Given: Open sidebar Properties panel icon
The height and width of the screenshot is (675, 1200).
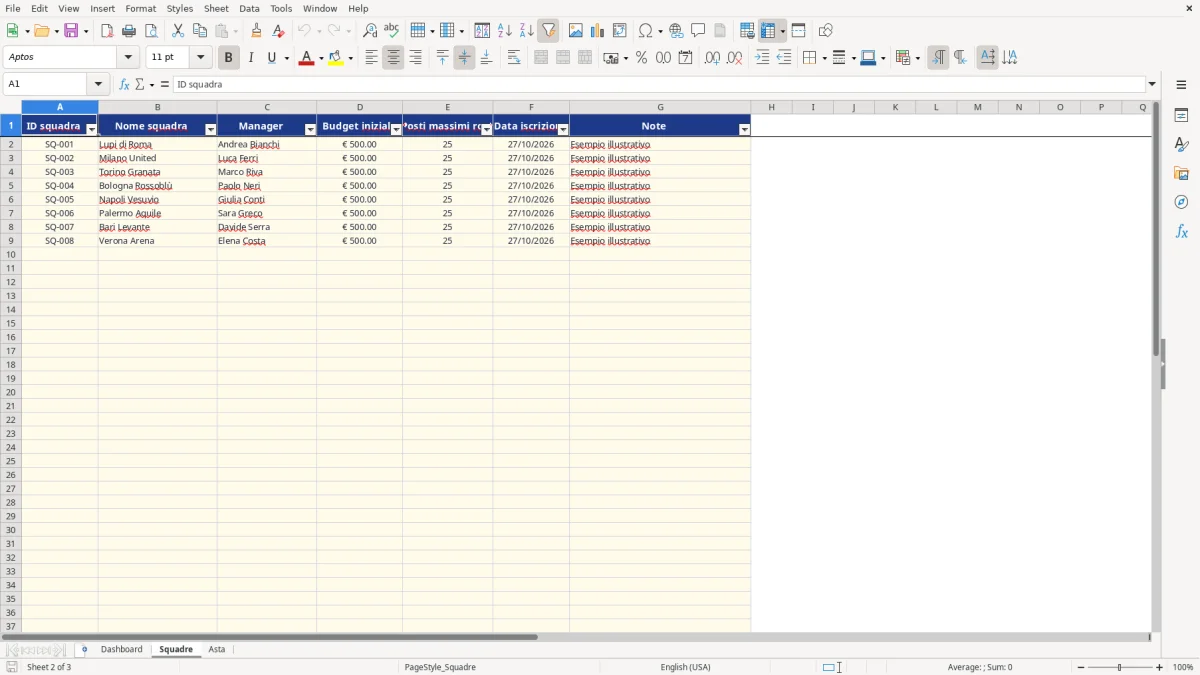Looking at the screenshot, I should 1181,116.
